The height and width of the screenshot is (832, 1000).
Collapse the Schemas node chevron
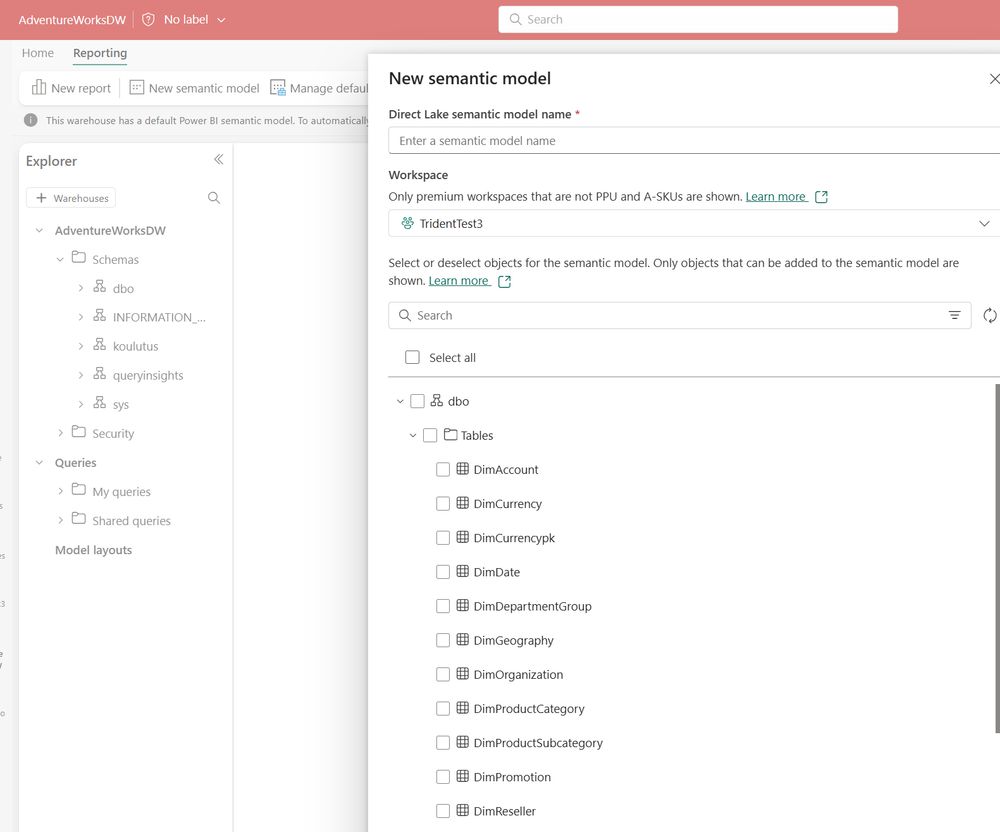pos(60,259)
